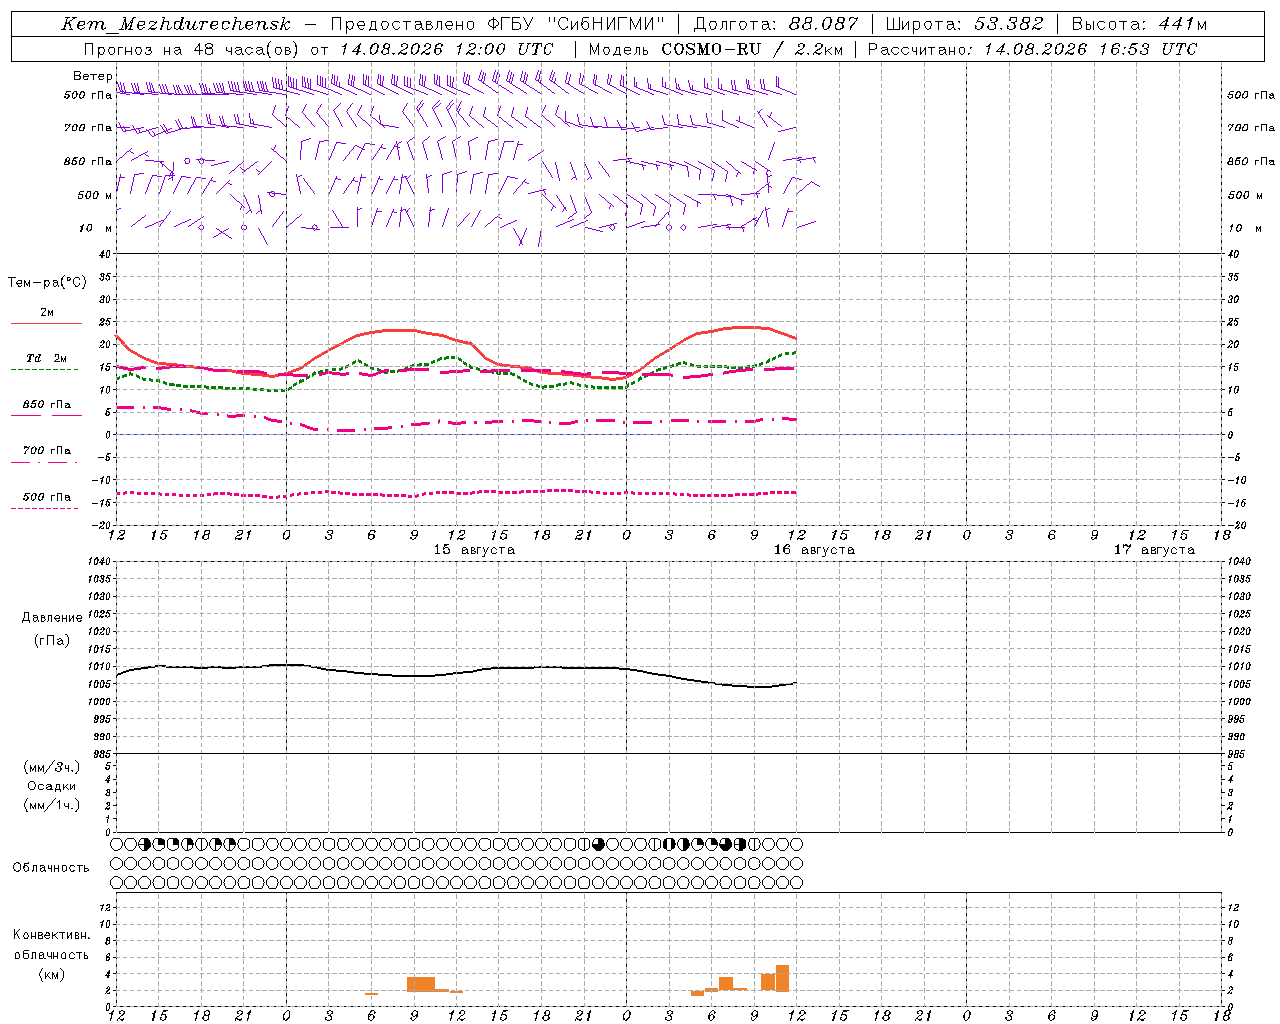Select the 2м temperature legend line
This screenshot has height=1024, width=1280.
tap(46, 317)
